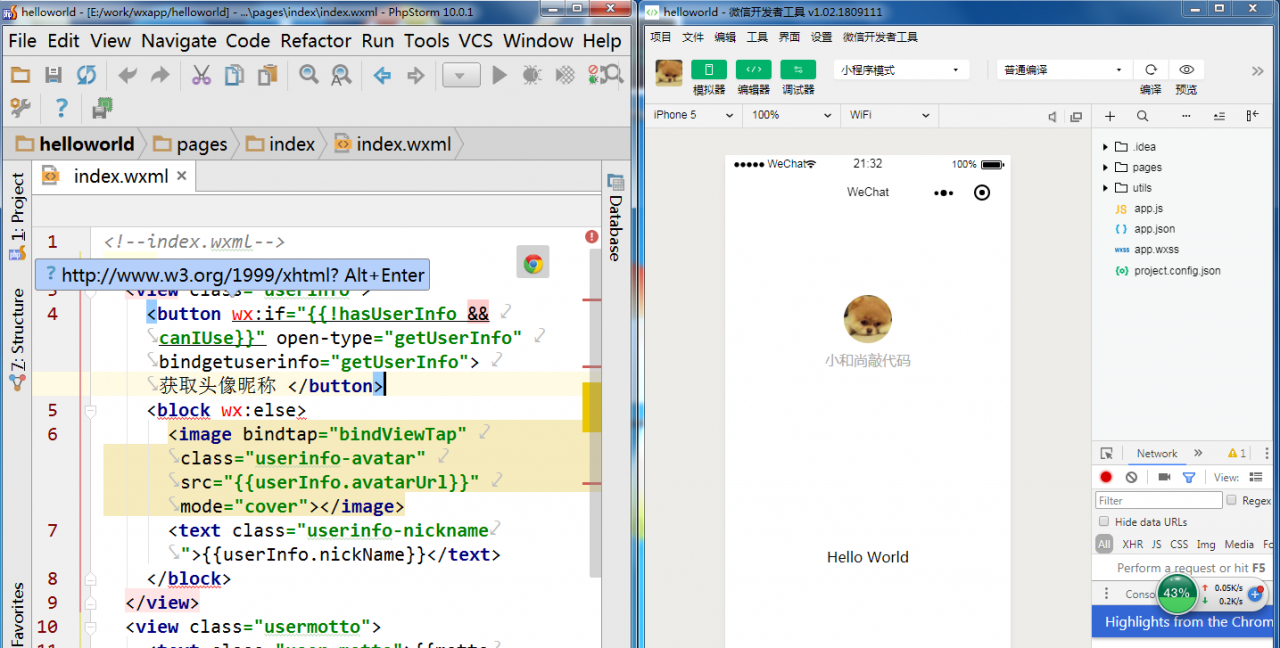Screen dimensions: 1280x648
Task: Open project.config.json file
Action: [1177, 270]
